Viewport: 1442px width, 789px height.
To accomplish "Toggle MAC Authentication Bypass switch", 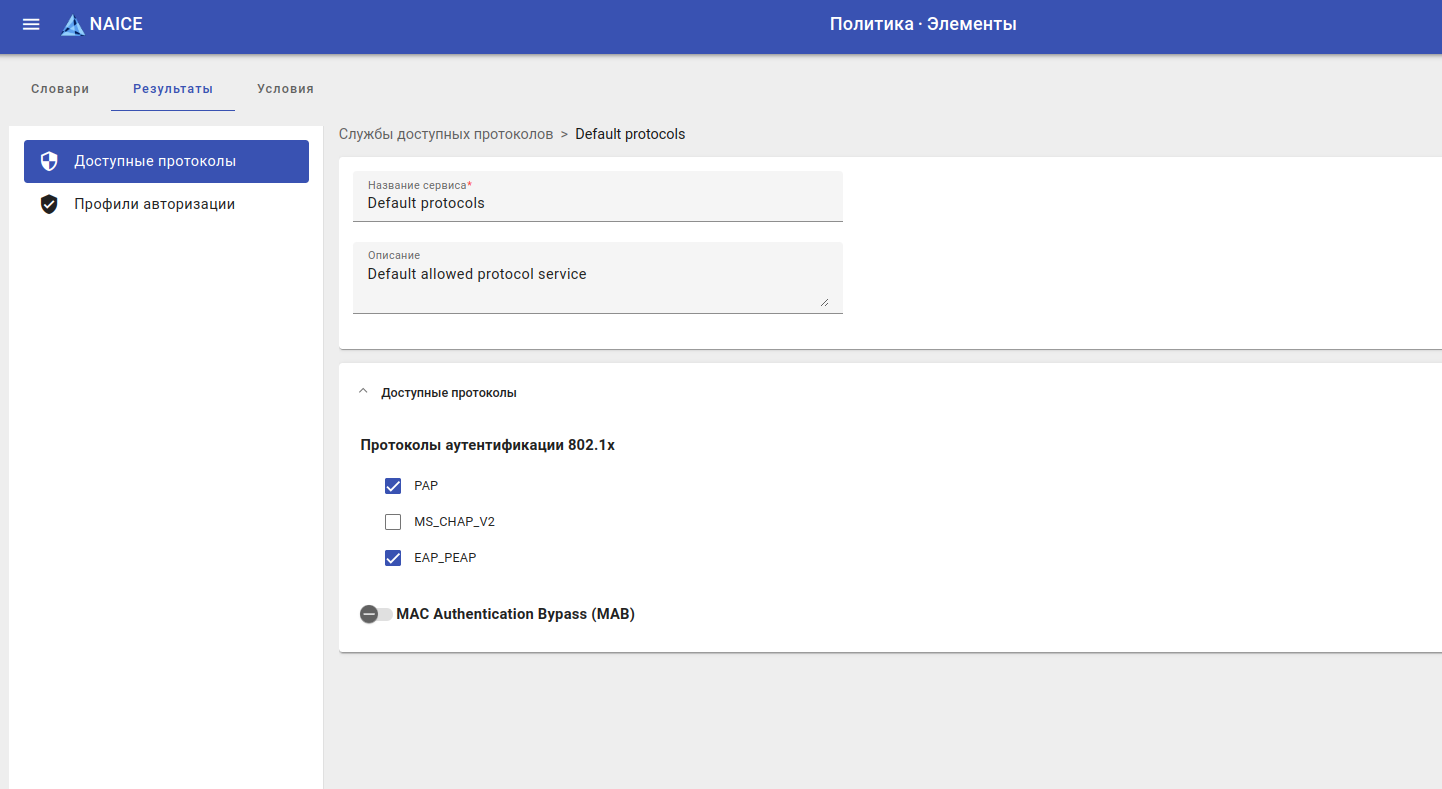I will pyautogui.click(x=376, y=614).
